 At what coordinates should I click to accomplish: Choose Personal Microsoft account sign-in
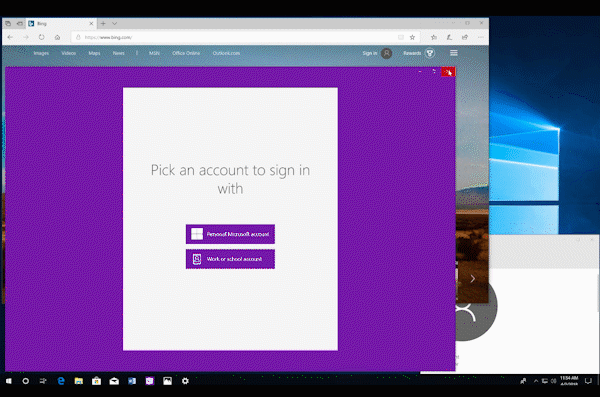pyautogui.click(x=230, y=234)
